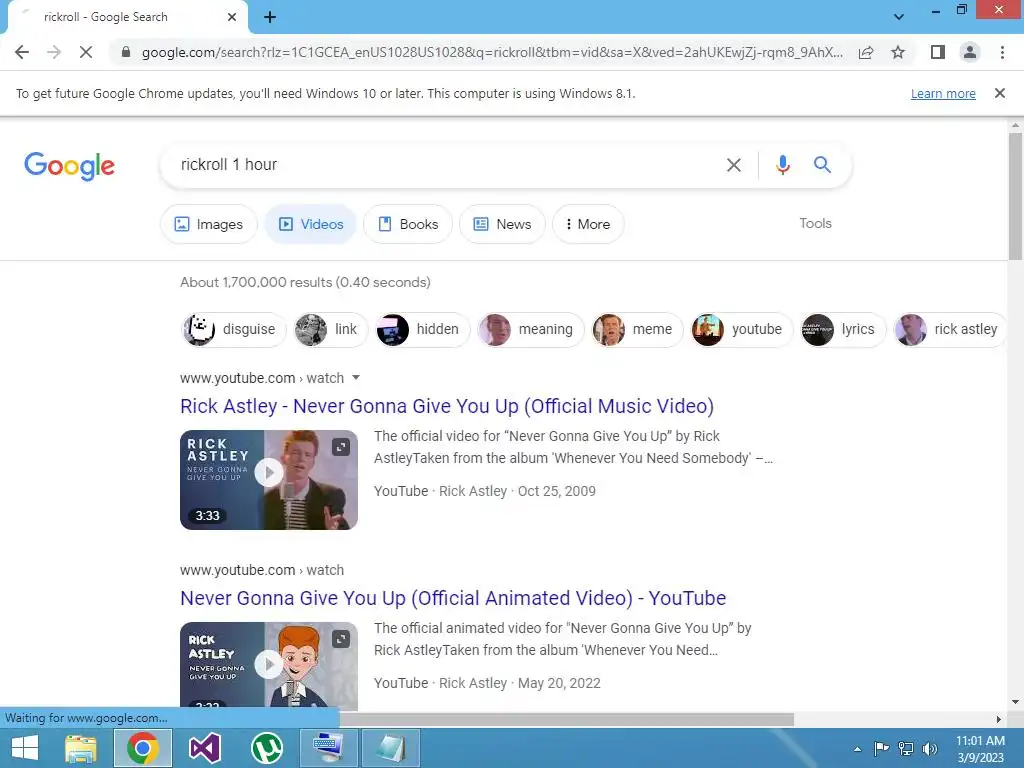The height and width of the screenshot is (768, 1024).
Task: Open Never Gonna Give You Up Official Music Video
Action: coord(447,406)
